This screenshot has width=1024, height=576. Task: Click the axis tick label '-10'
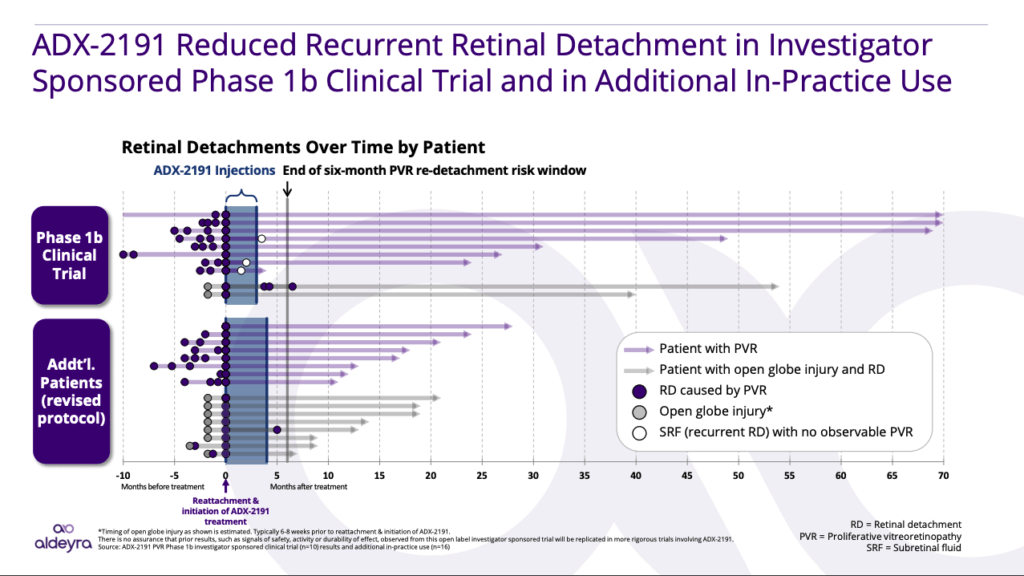[x=123, y=475]
